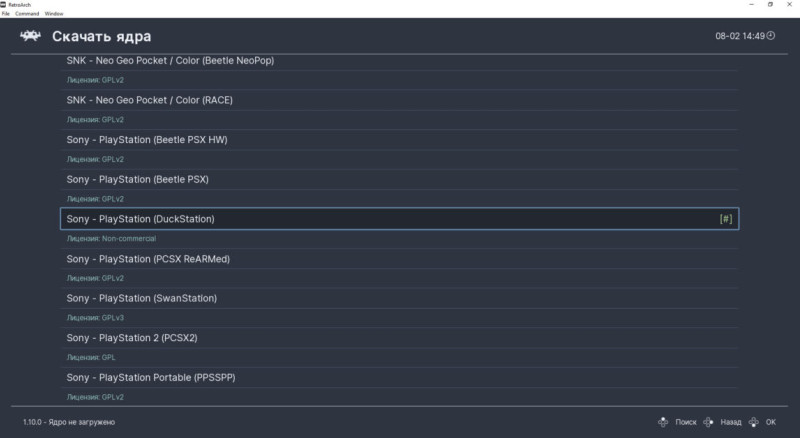Screen dimensions: 800x438
Task: Select SNK Neo Geo Pocket (Beetle NeoPop) core
Action: 399,61
